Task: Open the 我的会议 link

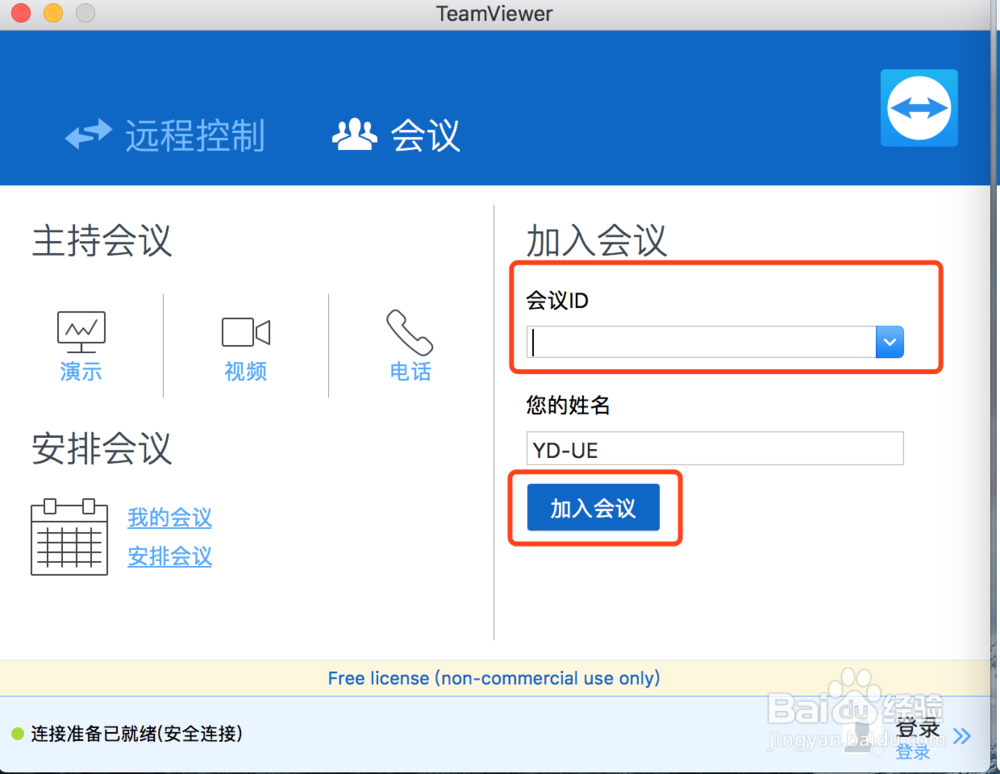Action: click(169, 518)
